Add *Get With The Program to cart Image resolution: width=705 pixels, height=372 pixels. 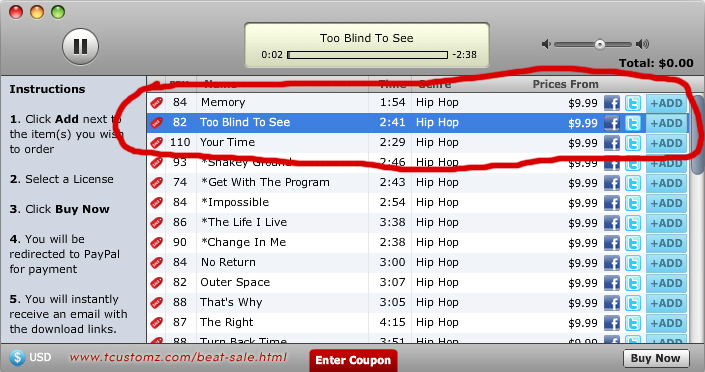point(666,183)
